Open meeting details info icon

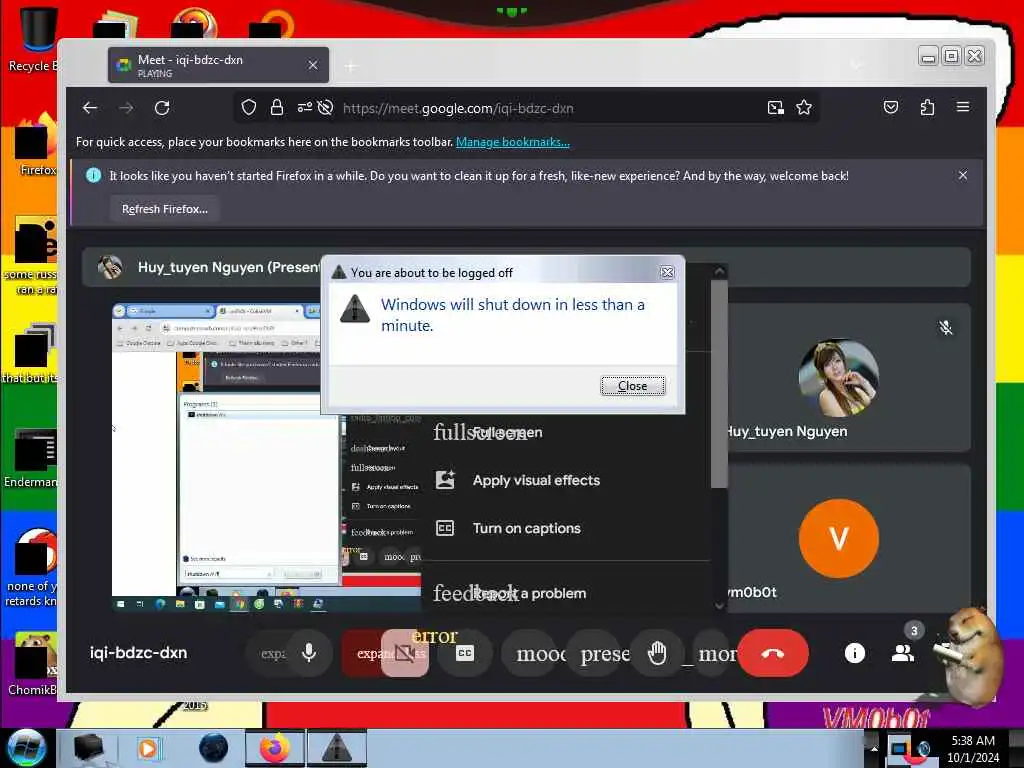[x=854, y=653]
